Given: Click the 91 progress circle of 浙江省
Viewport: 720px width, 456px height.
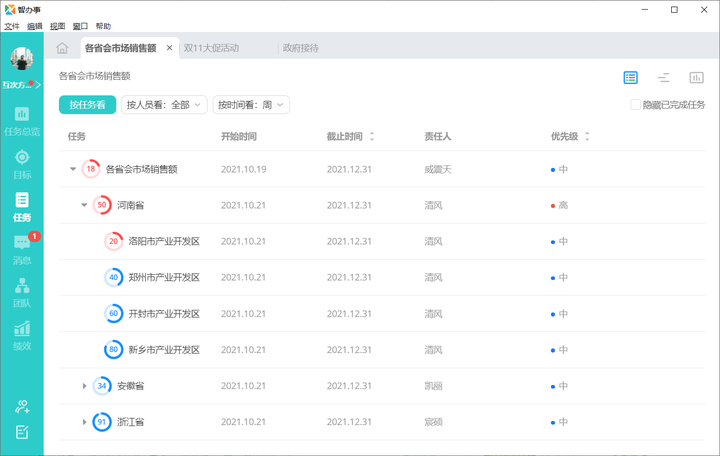Looking at the screenshot, I should (102, 422).
